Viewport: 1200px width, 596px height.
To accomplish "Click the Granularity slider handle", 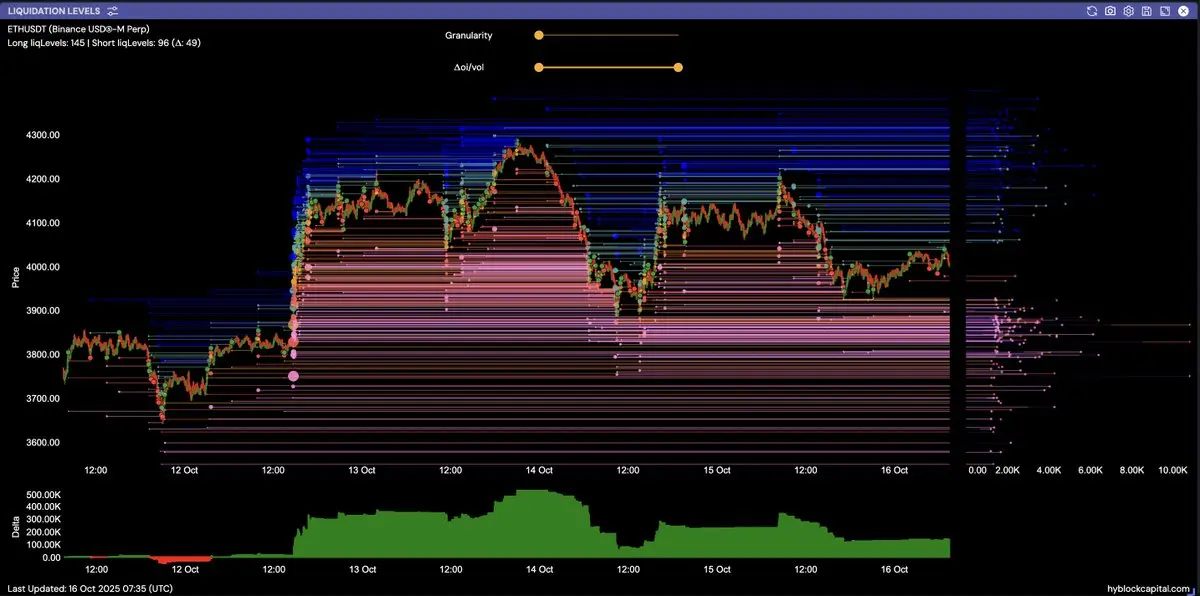I will pyautogui.click(x=539, y=35).
